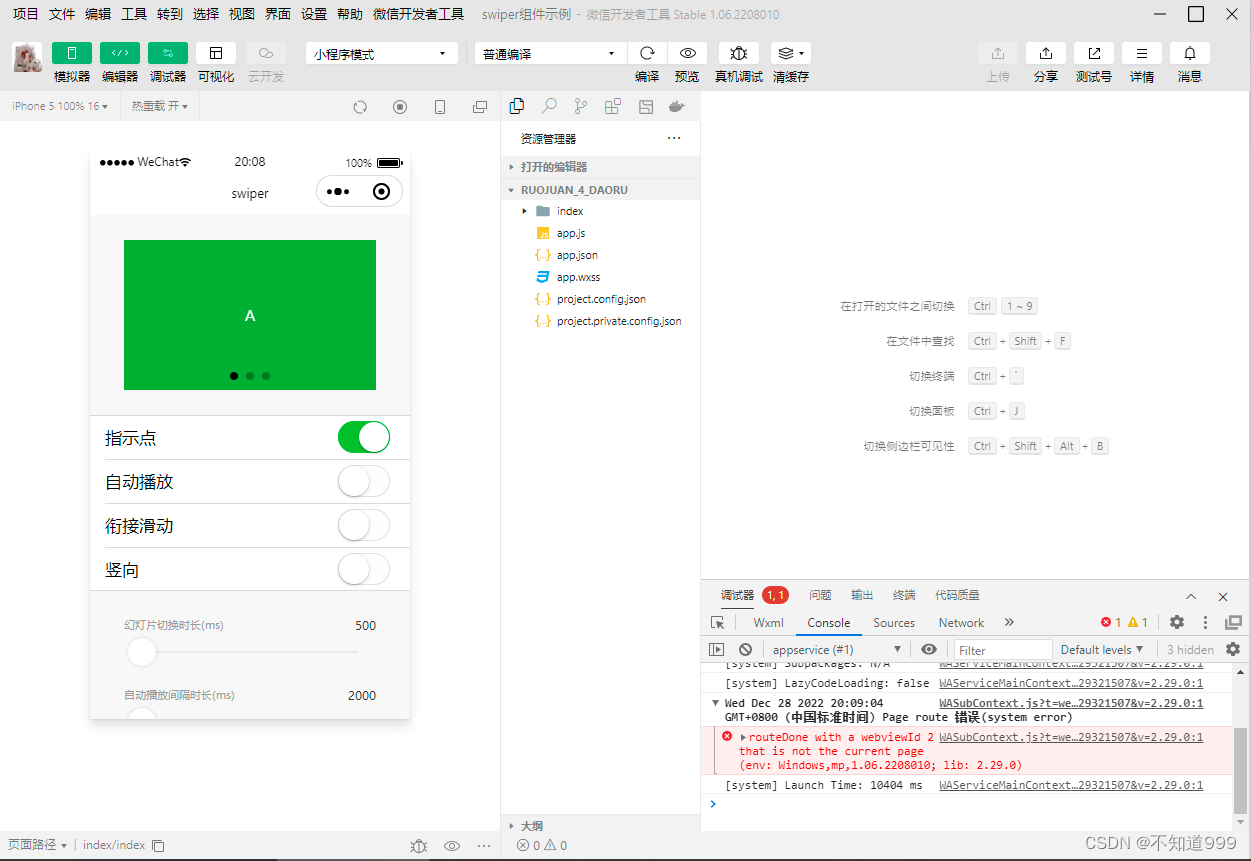Open the Search magnifier in sidebar

(x=549, y=106)
